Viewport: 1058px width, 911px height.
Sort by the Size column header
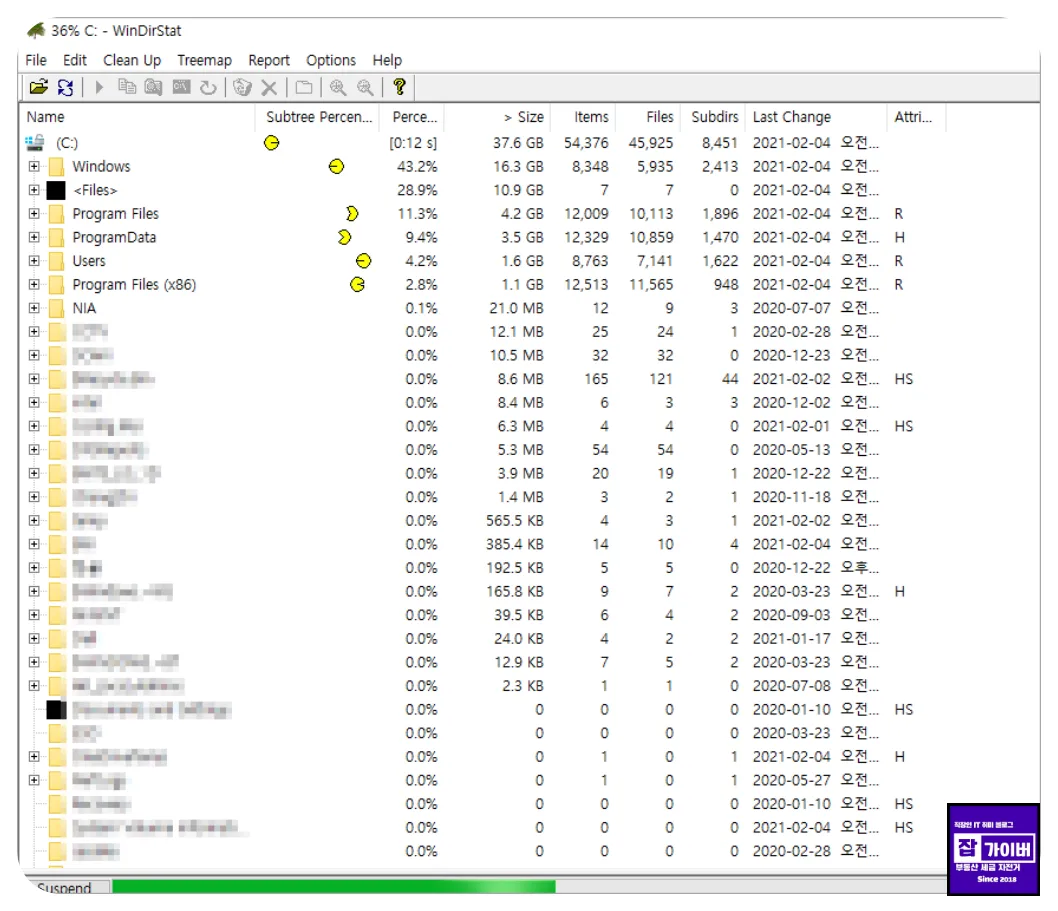click(x=497, y=117)
